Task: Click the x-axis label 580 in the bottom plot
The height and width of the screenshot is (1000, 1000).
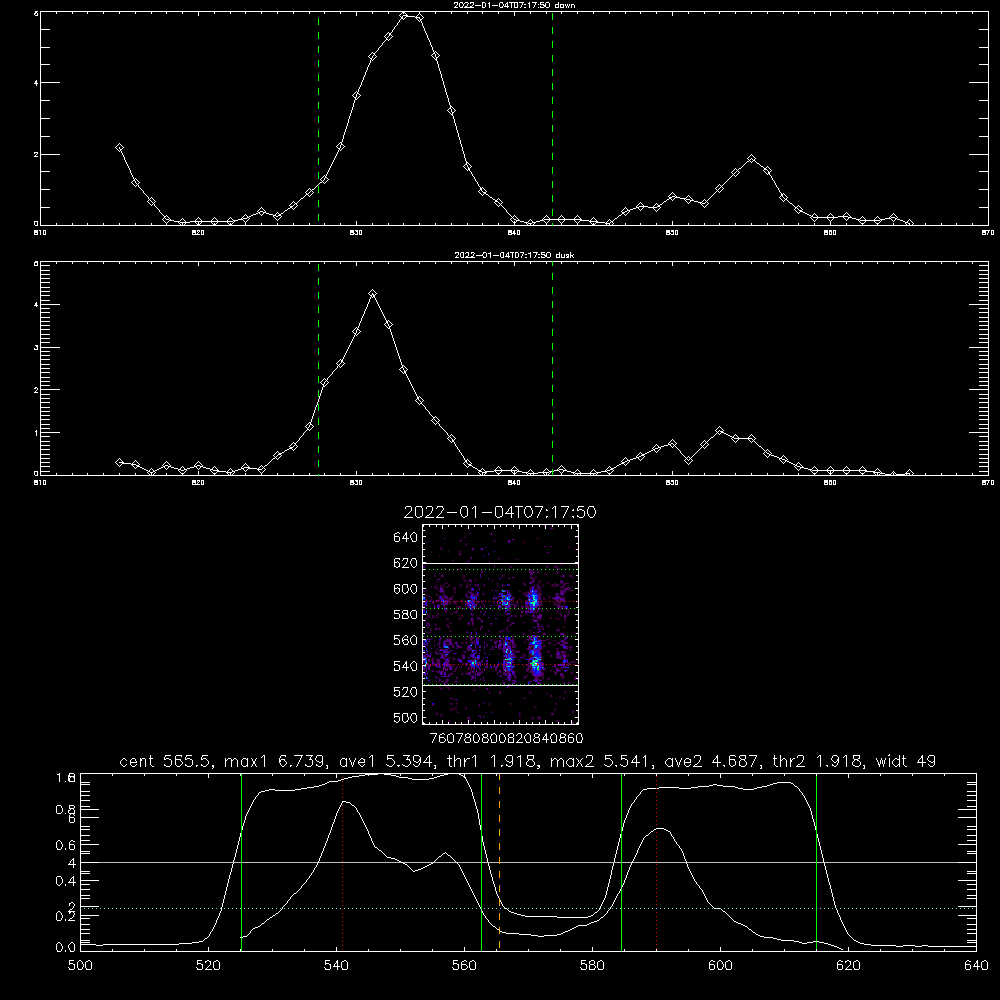Action: coord(592,966)
